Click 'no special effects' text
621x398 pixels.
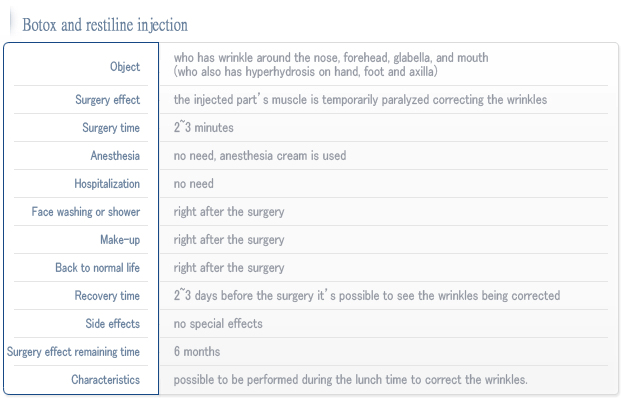pos(218,324)
